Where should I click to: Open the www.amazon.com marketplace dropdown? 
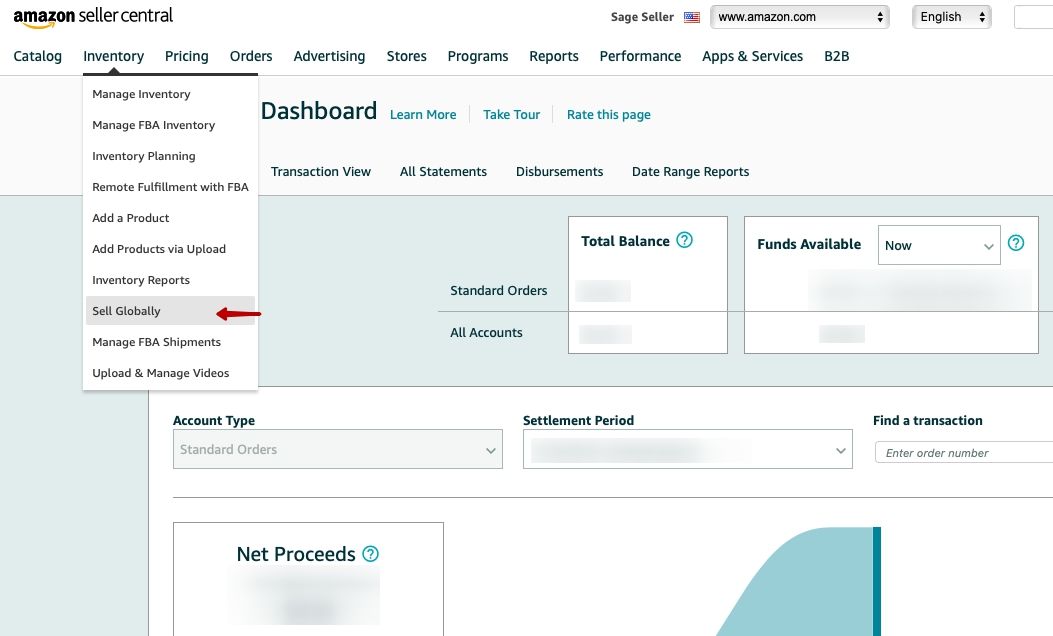800,17
